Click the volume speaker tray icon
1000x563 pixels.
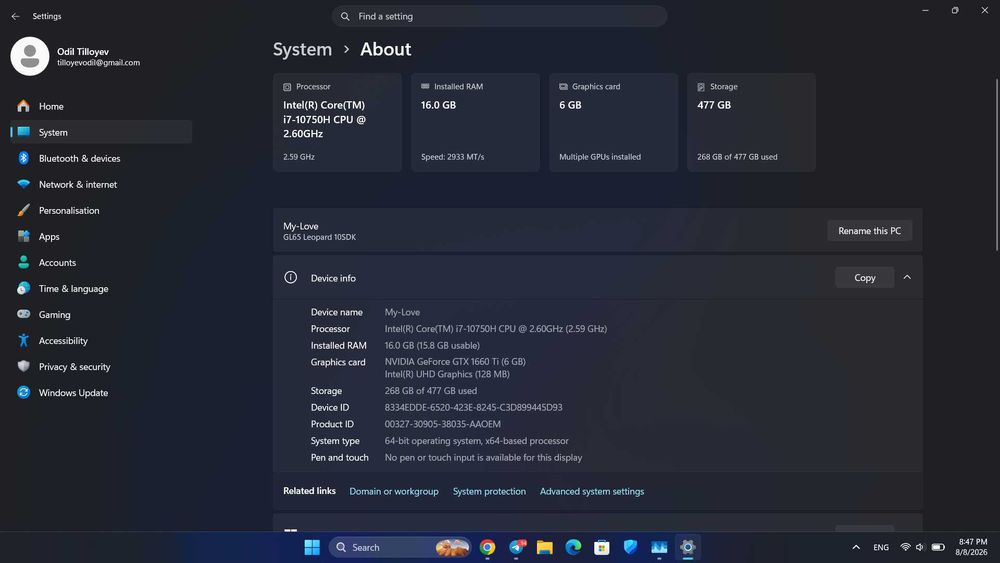click(920, 547)
